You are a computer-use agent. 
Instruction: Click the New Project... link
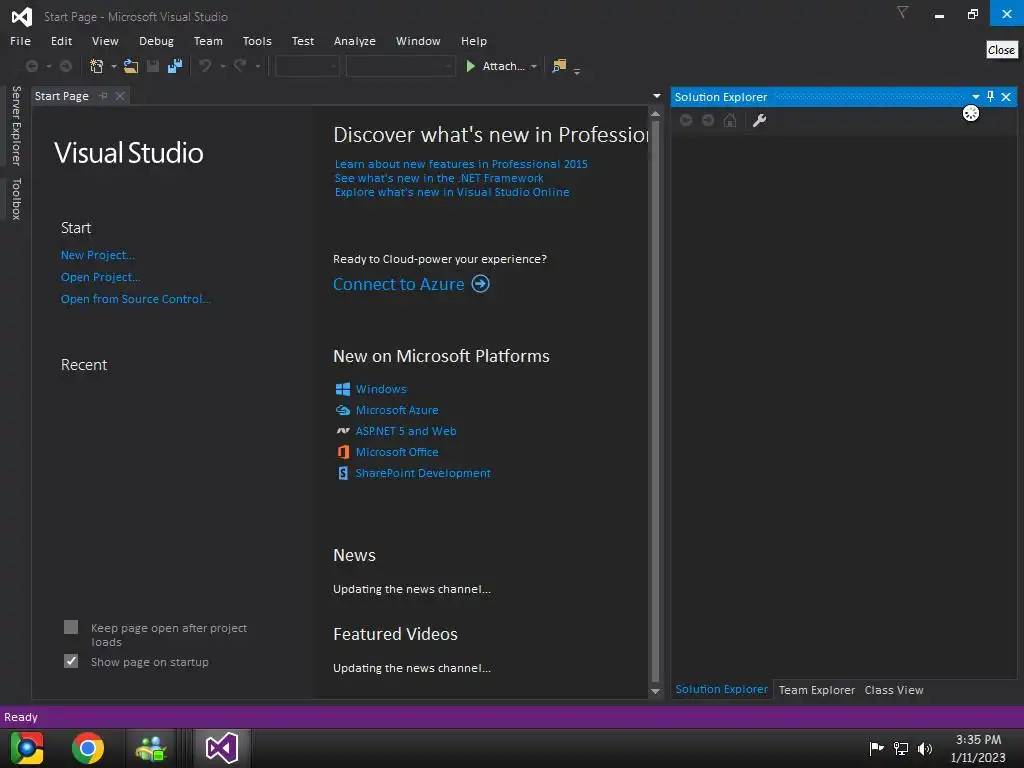coord(98,255)
